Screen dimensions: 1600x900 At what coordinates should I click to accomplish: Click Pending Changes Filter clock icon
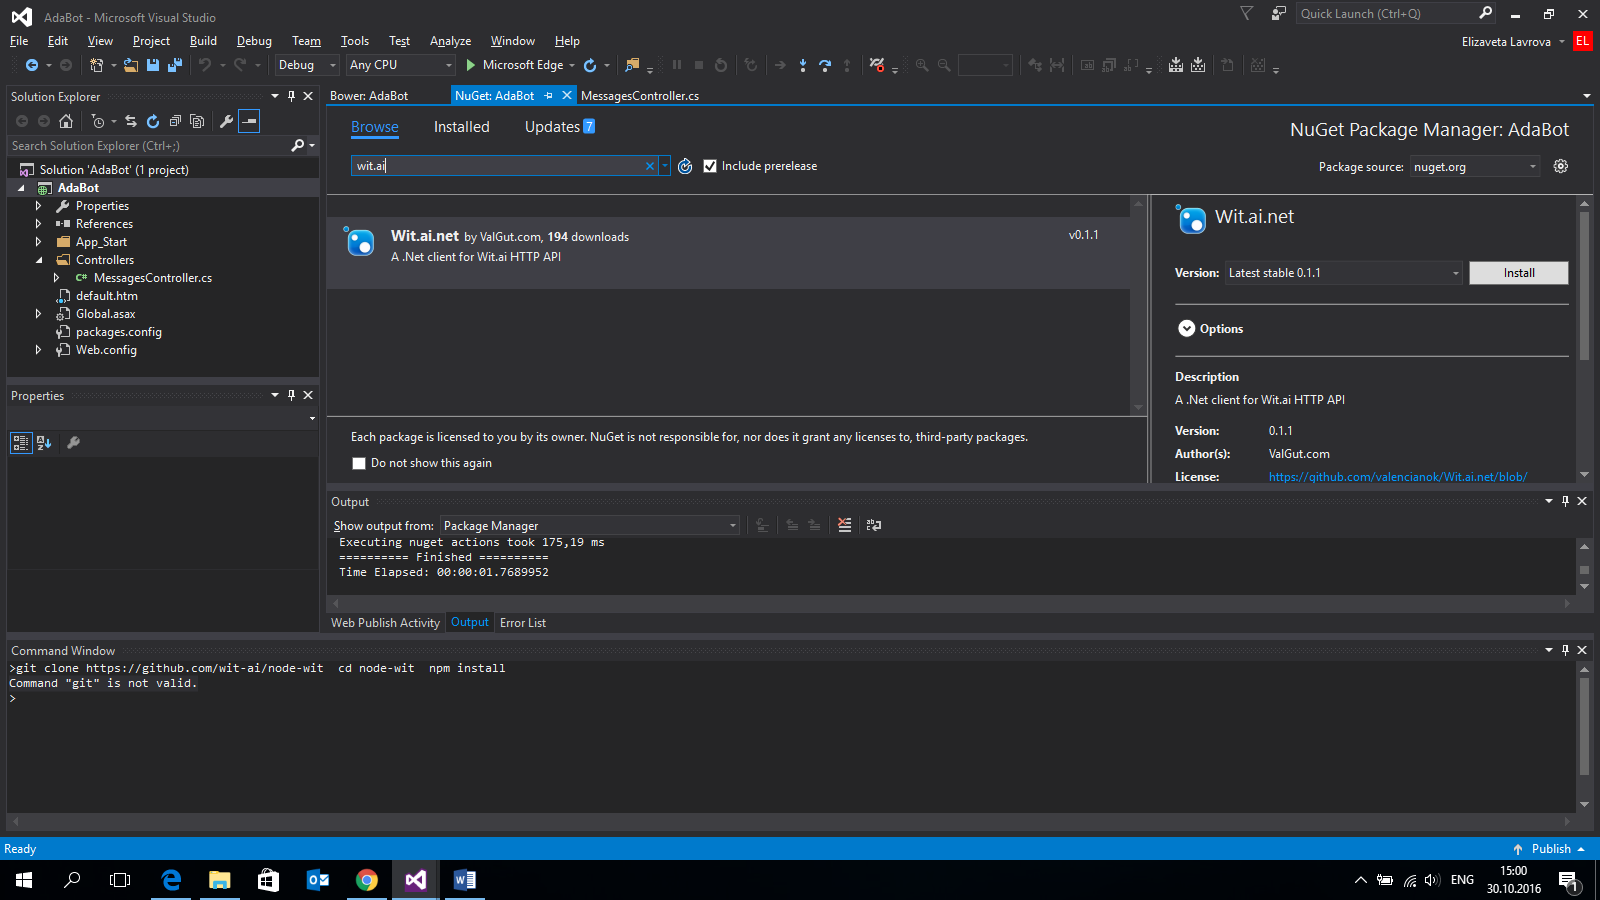click(x=97, y=121)
